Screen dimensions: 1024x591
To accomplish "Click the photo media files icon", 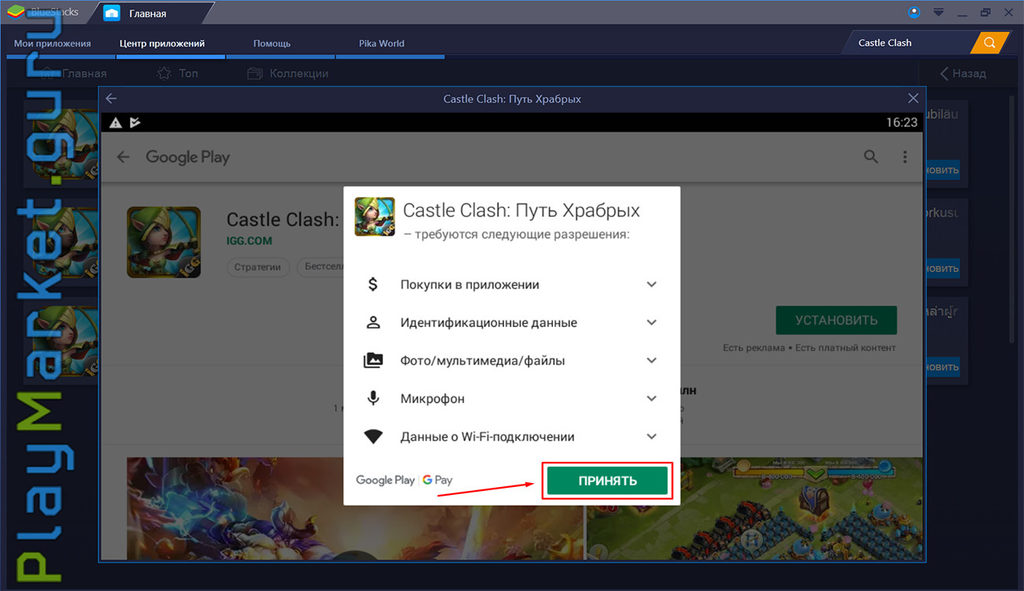I will (373, 360).
